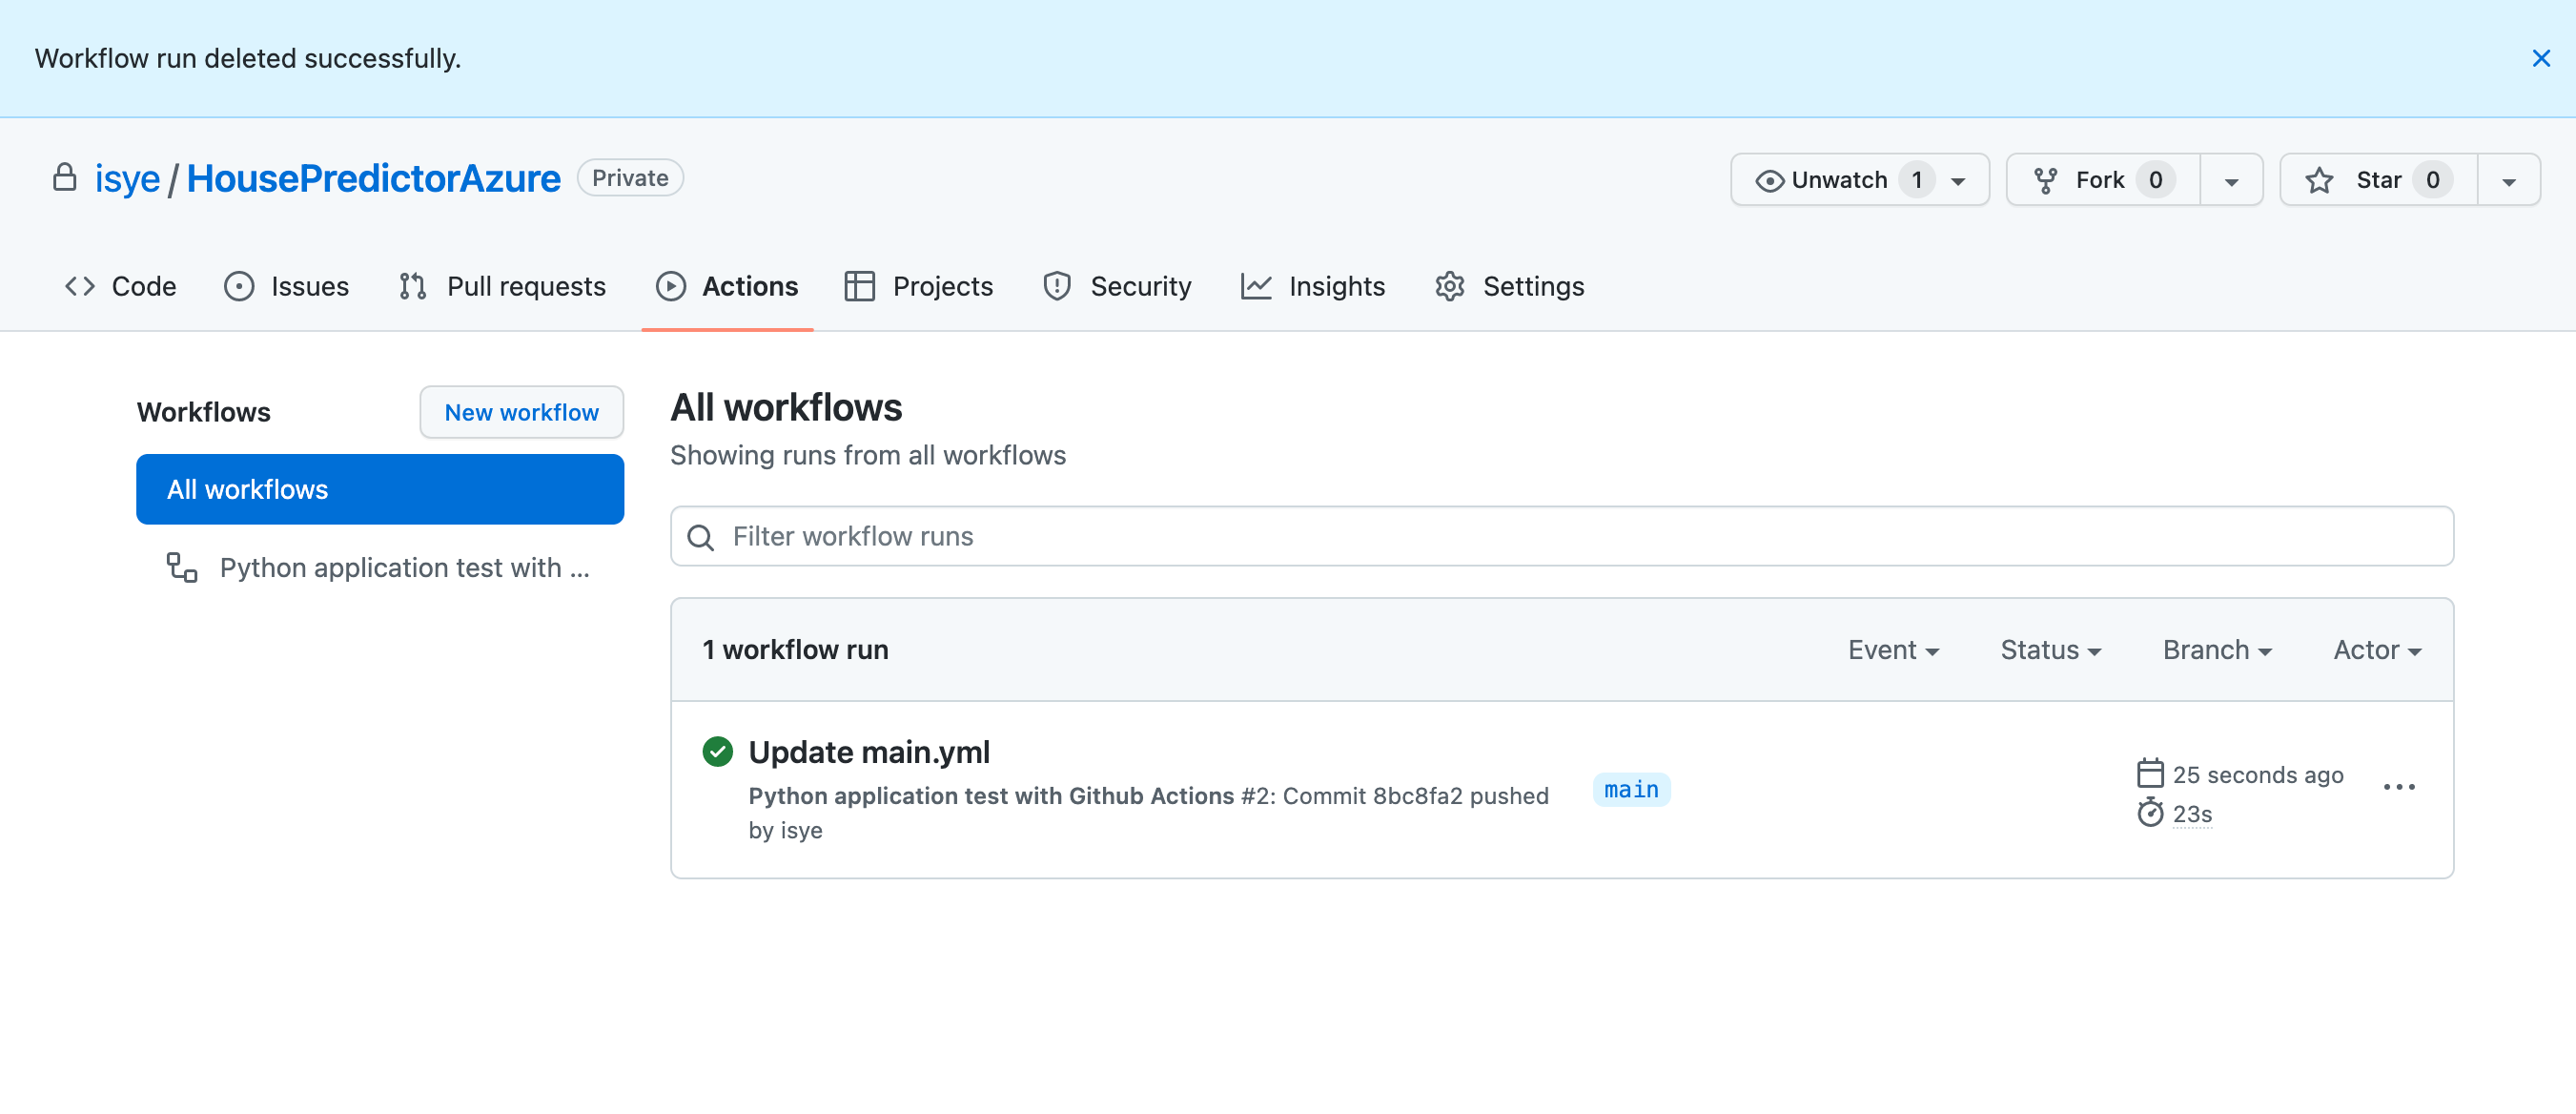Click the magnifier icon in the filter box
Image resolution: width=2576 pixels, height=1114 pixels.
coord(701,537)
